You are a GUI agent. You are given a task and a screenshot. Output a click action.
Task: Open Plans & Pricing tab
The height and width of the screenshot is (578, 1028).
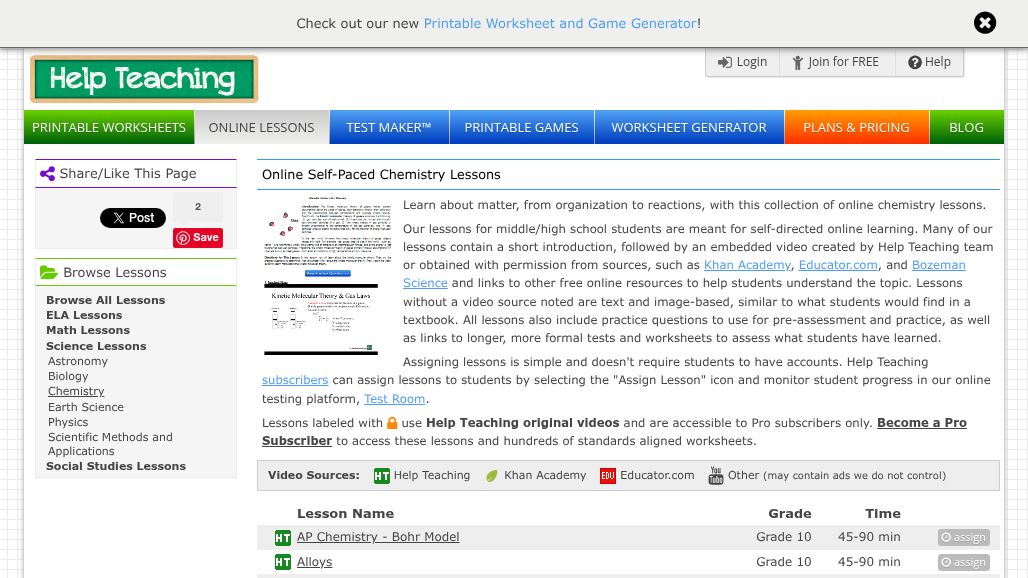[856, 127]
